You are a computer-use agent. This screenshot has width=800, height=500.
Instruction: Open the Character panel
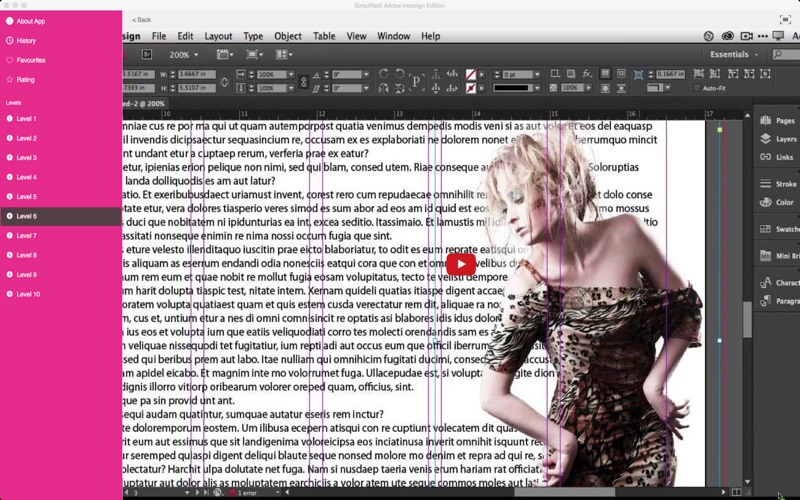tap(779, 282)
